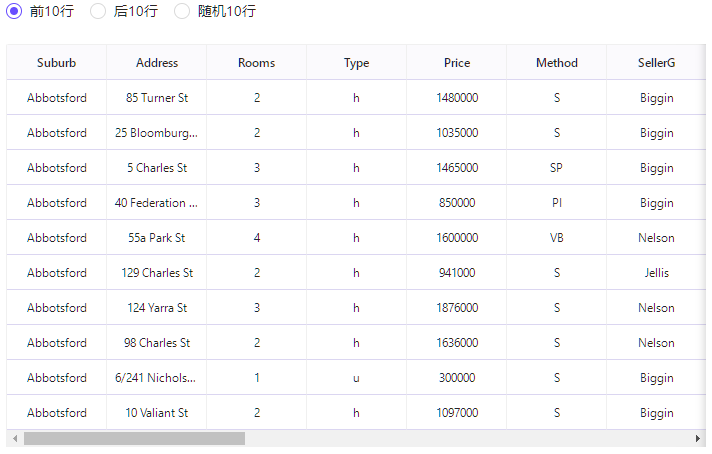
Task: Select the 300000 price cell
Action: click(x=457, y=378)
